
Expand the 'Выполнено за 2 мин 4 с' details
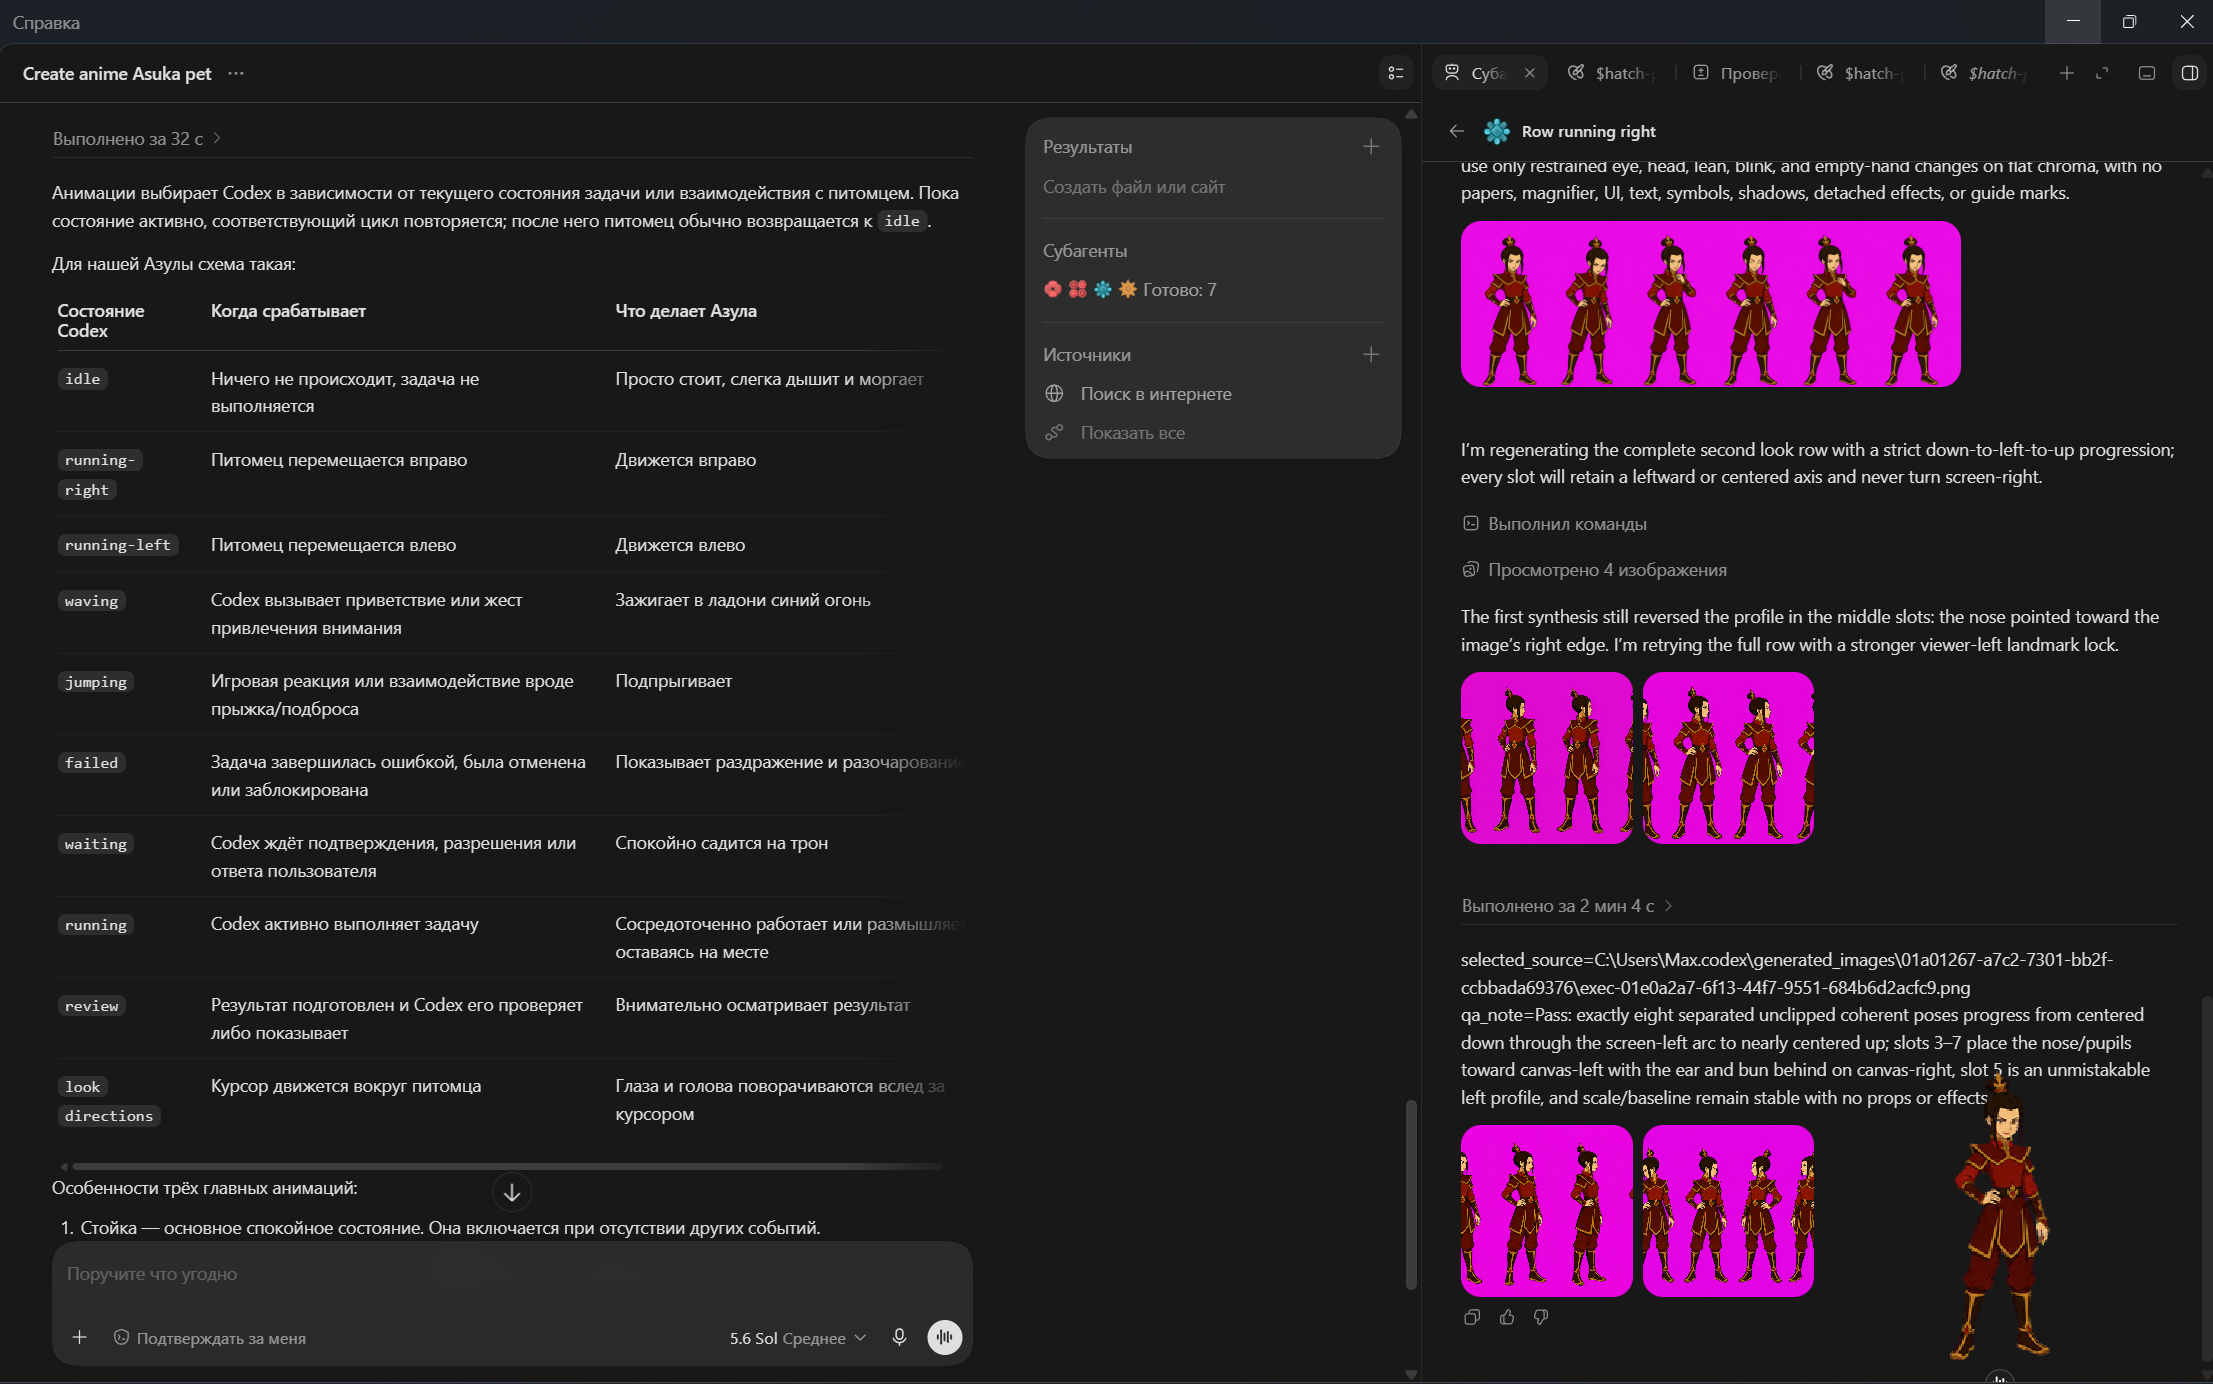(1567, 905)
